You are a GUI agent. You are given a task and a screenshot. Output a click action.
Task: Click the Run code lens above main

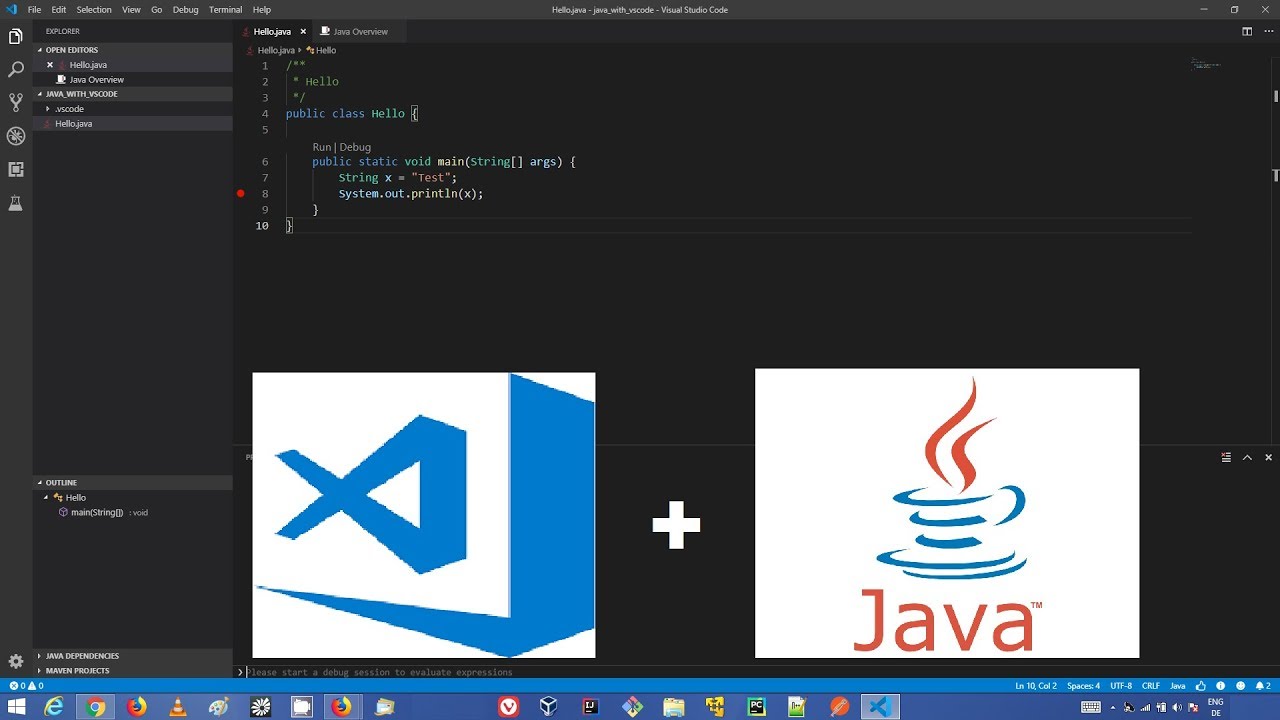321,147
